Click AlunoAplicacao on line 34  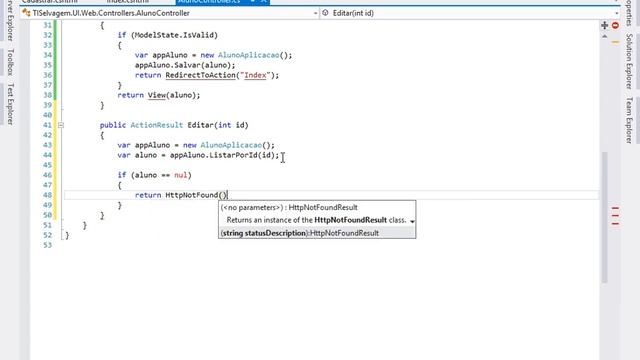coord(249,55)
